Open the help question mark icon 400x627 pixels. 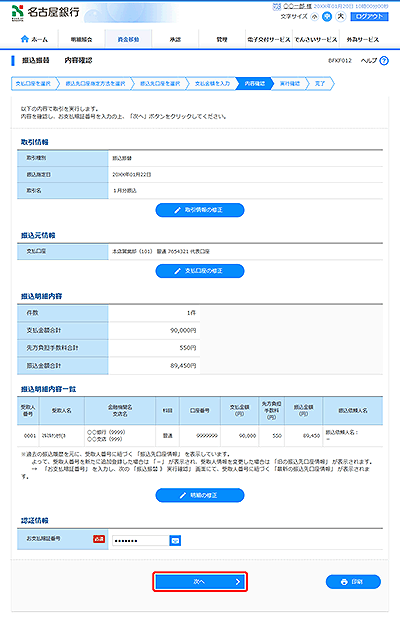tap(384, 61)
